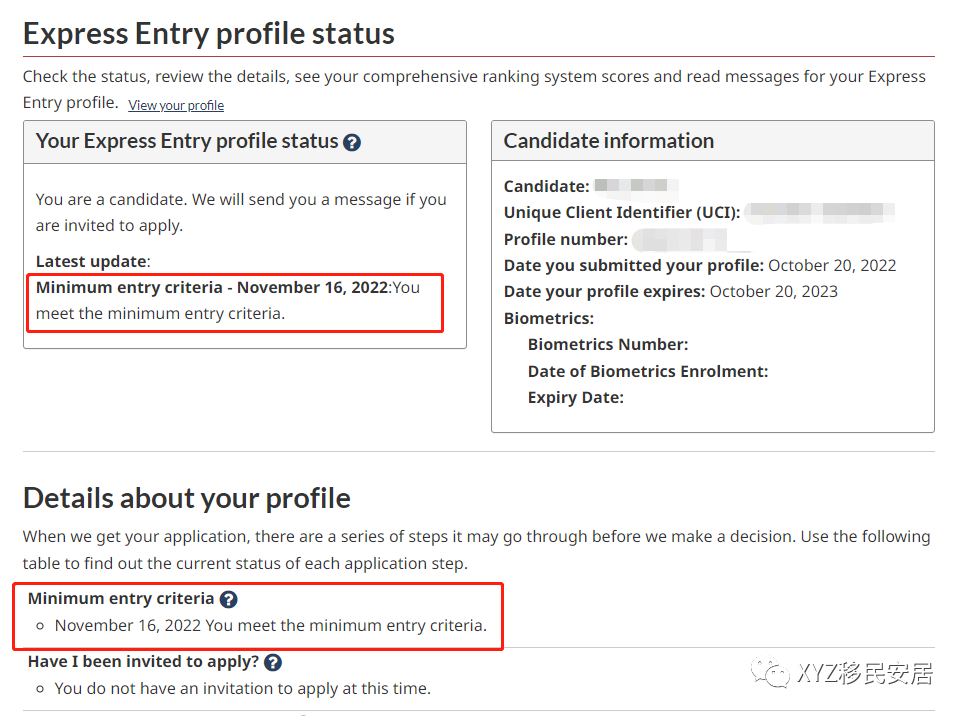
Task: Click the blurred Profile number value
Action: click(690, 239)
